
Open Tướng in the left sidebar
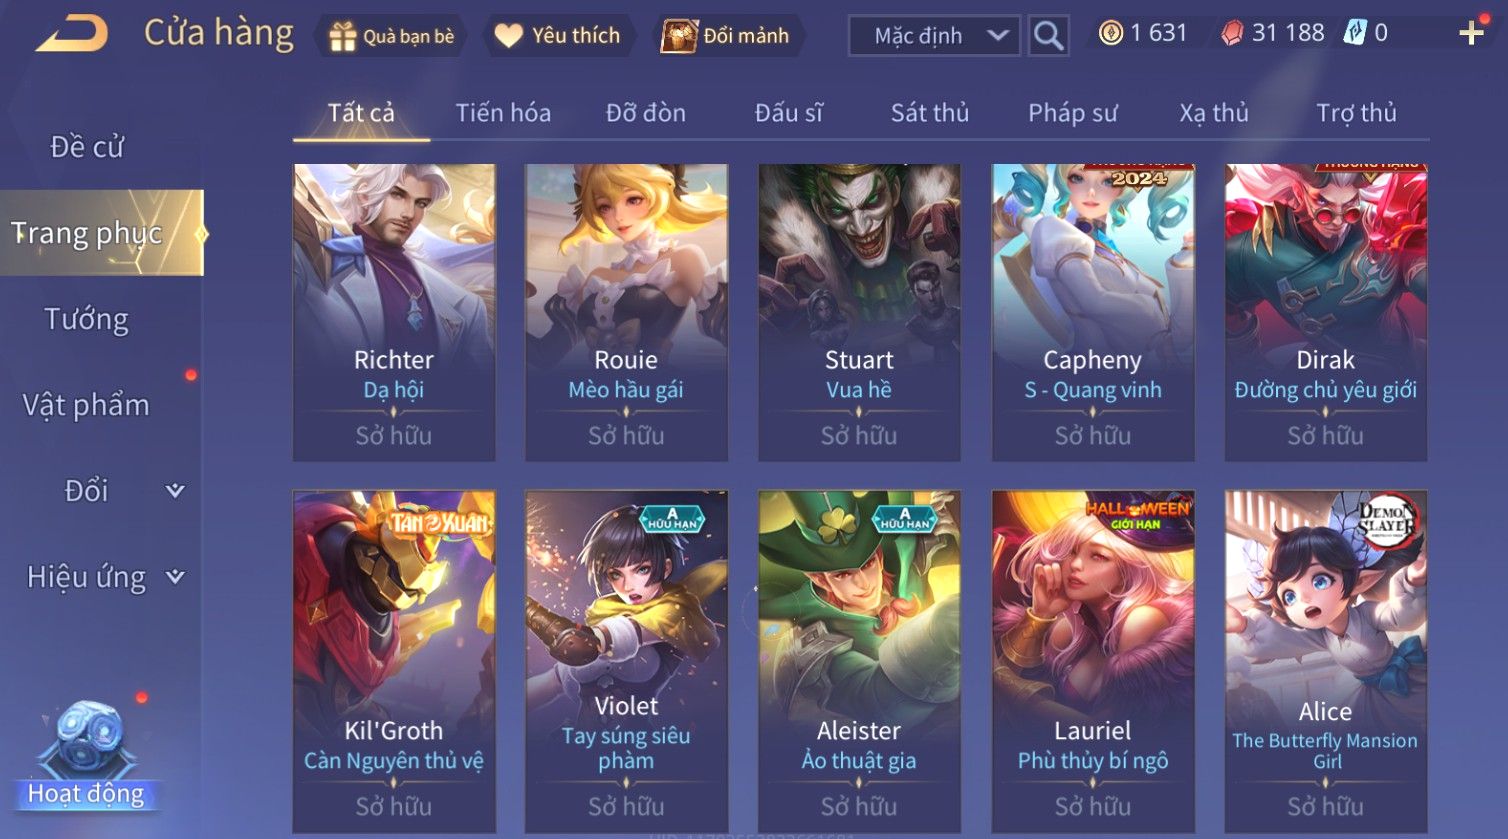click(87, 319)
